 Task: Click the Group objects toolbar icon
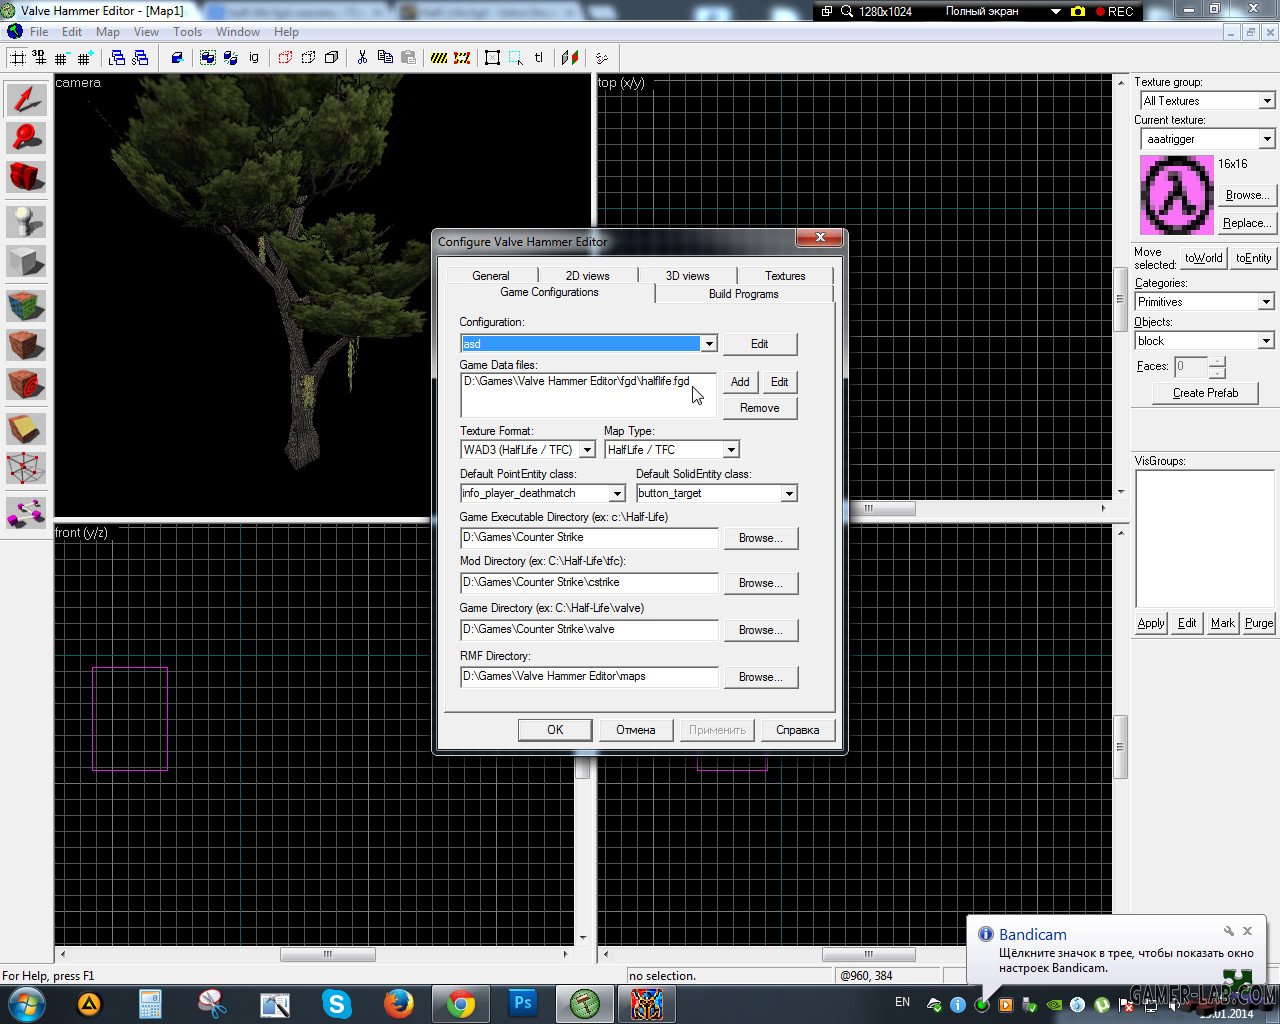[x=207, y=58]
